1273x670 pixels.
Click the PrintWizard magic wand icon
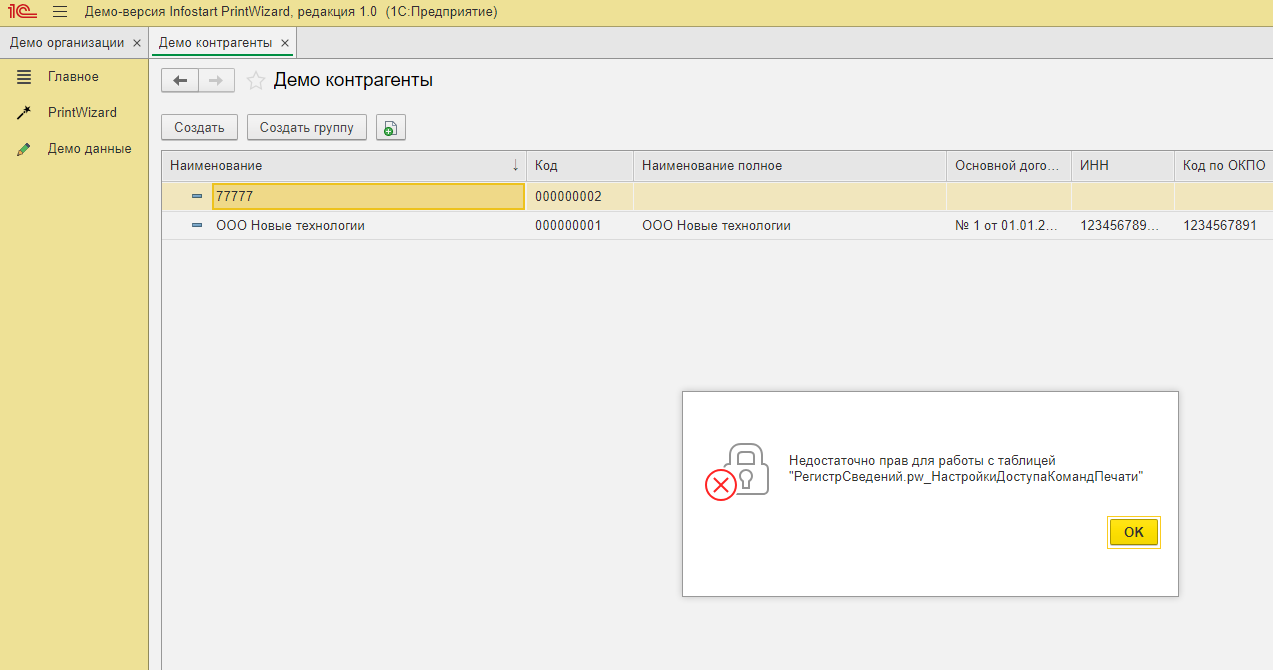tap(24, 112)
